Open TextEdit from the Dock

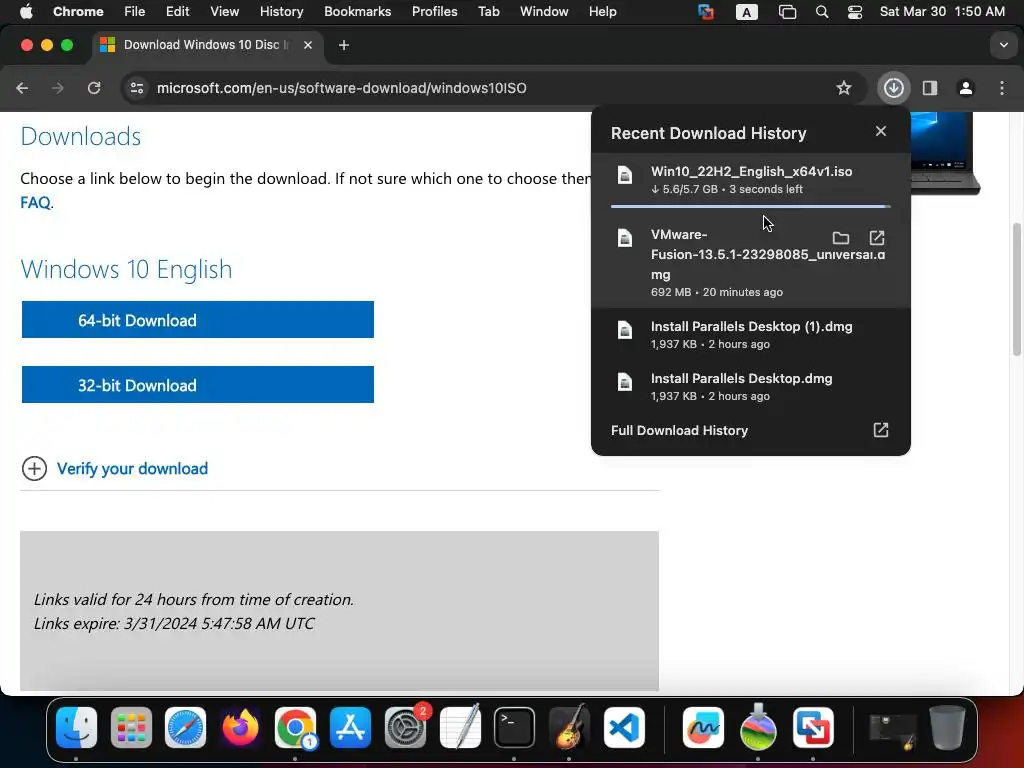tap(460, 727)
